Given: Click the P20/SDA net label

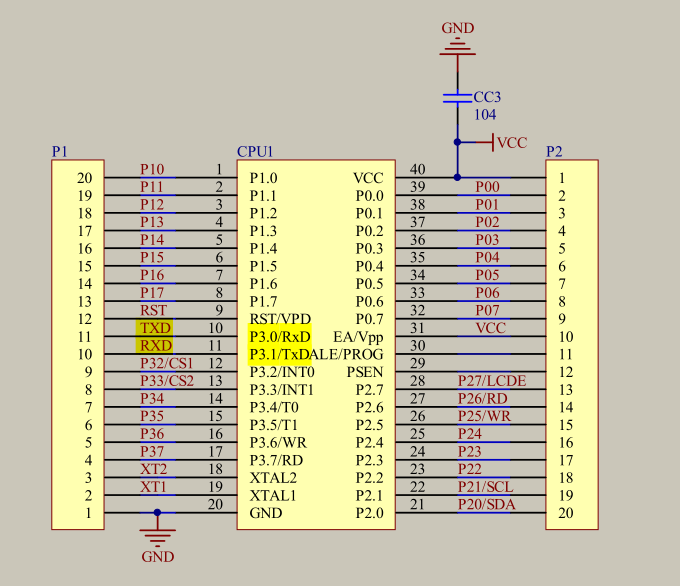Looking at the screenshot, I should (487, 504).
